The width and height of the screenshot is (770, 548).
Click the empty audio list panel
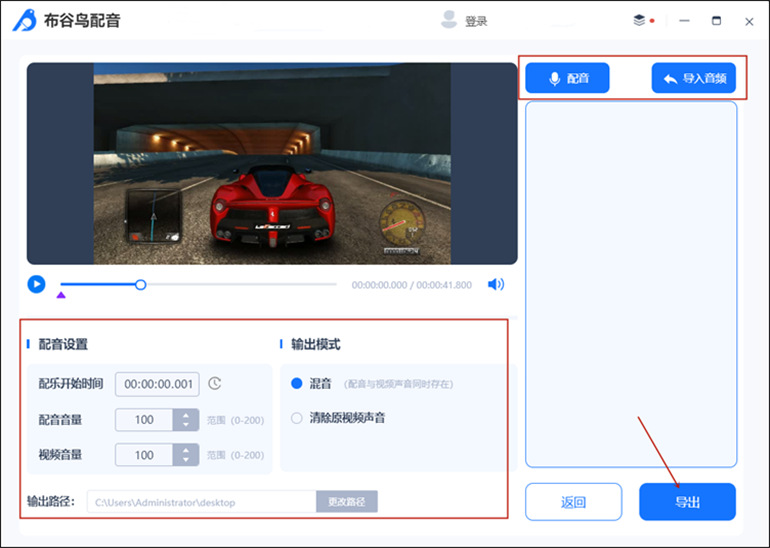click(631, 284)
